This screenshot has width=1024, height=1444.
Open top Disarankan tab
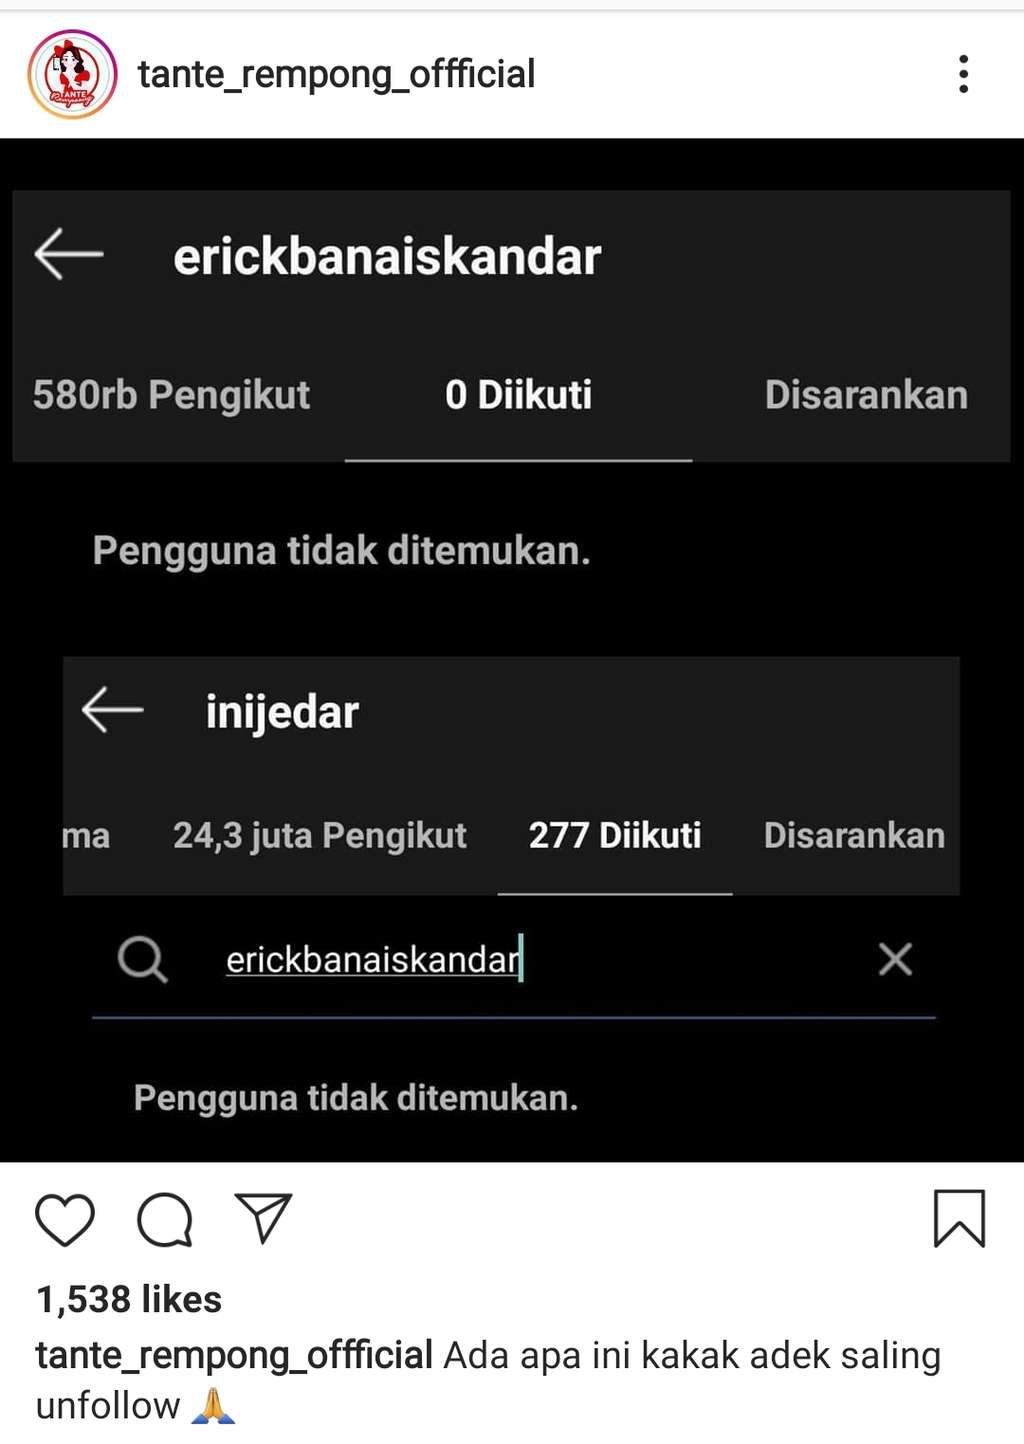(866, 395)
